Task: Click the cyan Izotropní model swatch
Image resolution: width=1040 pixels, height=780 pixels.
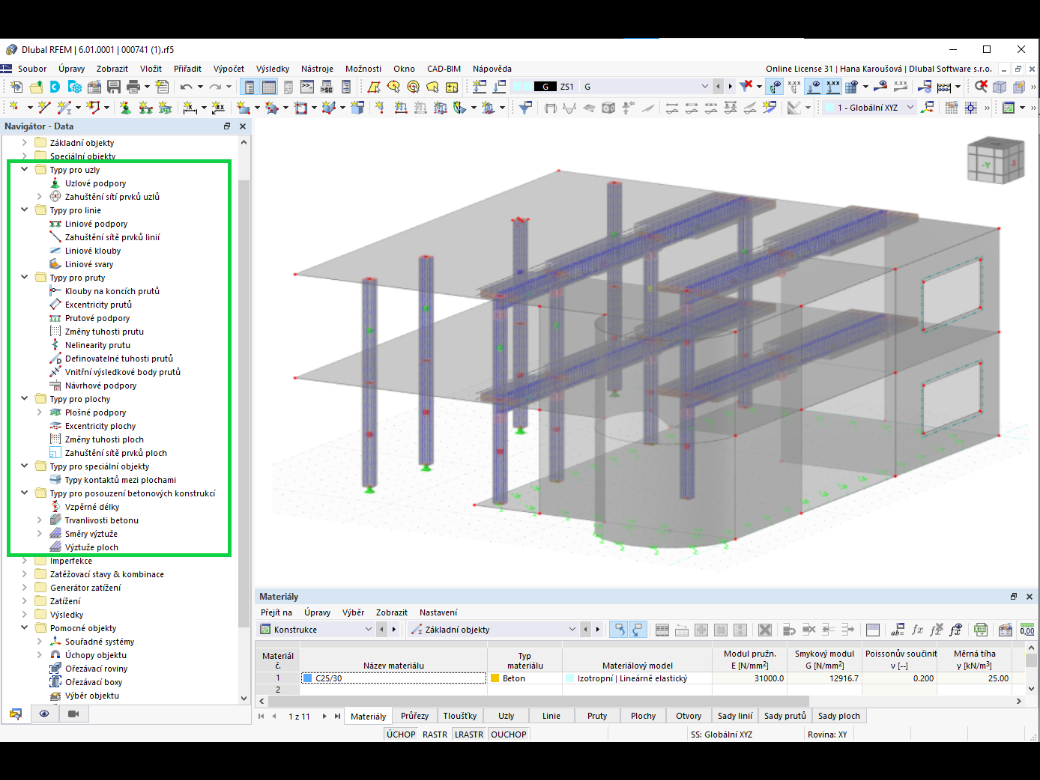Action: click(570, 679)
